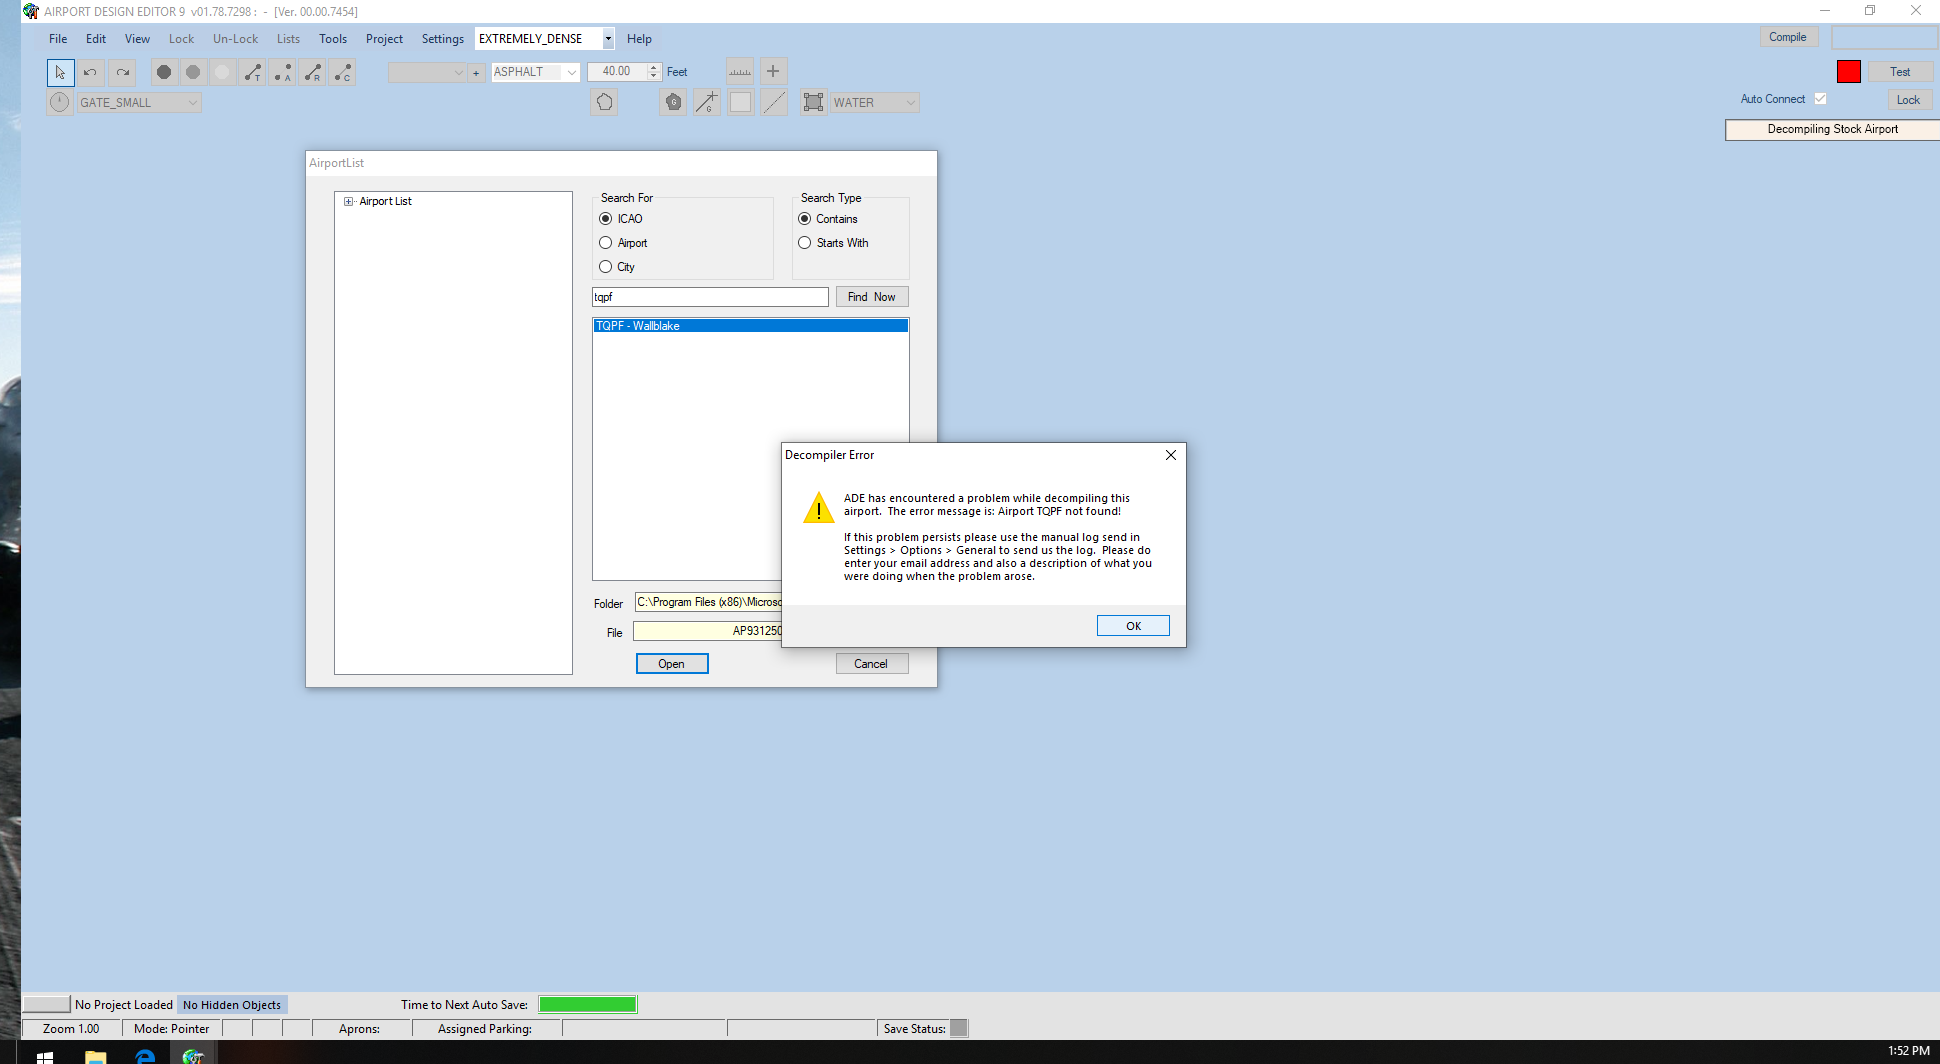Click the small plus button by empty combo
Image resolution: width=1940 pixels, height=1064 pixels.
click(x=476, y=72)
